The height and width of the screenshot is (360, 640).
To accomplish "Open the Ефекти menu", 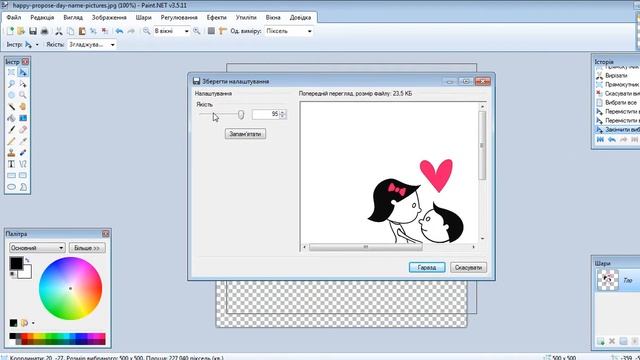I will coord(216,18).
